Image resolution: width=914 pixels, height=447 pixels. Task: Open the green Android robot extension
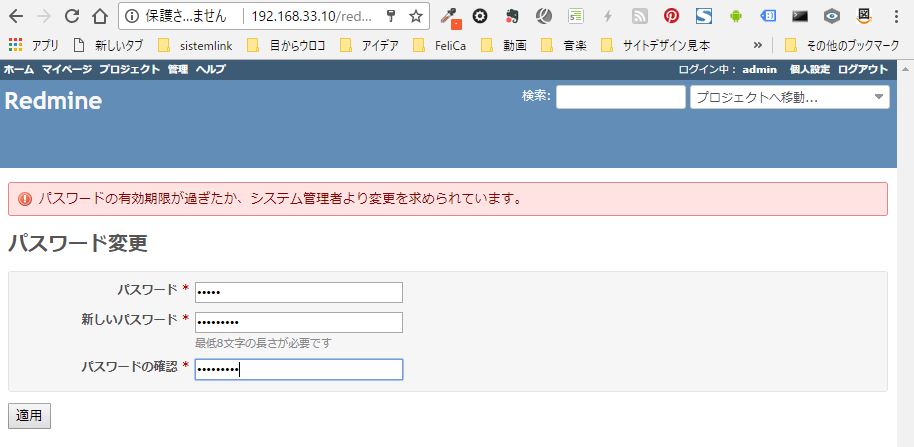(736, 16)
